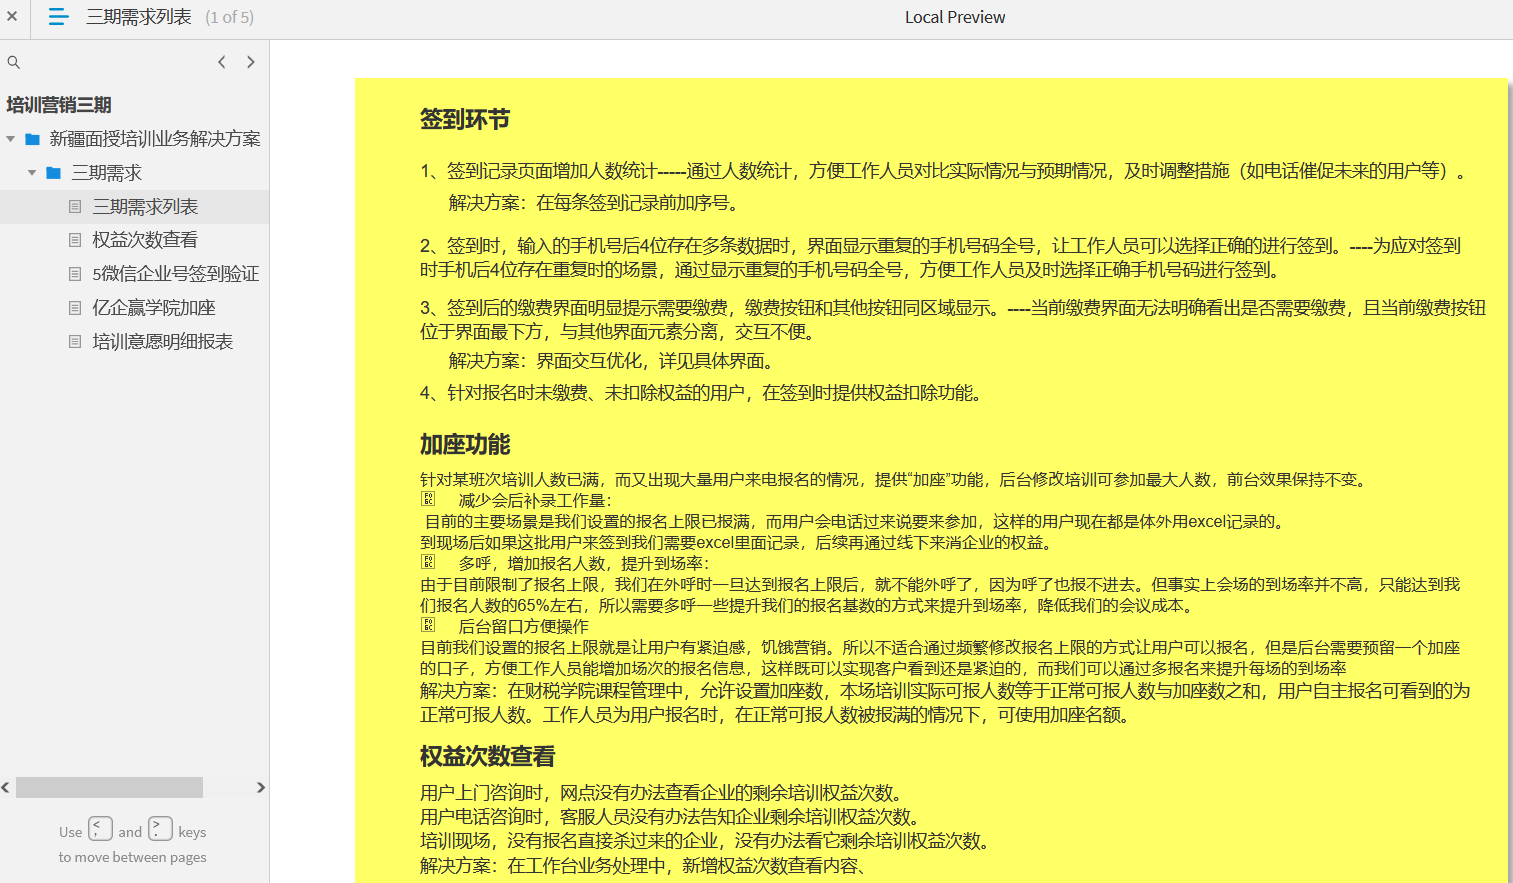Image resolution: width=1513 pixels, height=883 pixels.
Task: Click page icon beside 亿企赢学院加座
Action: pyautogui.click(x=75, y=308)
